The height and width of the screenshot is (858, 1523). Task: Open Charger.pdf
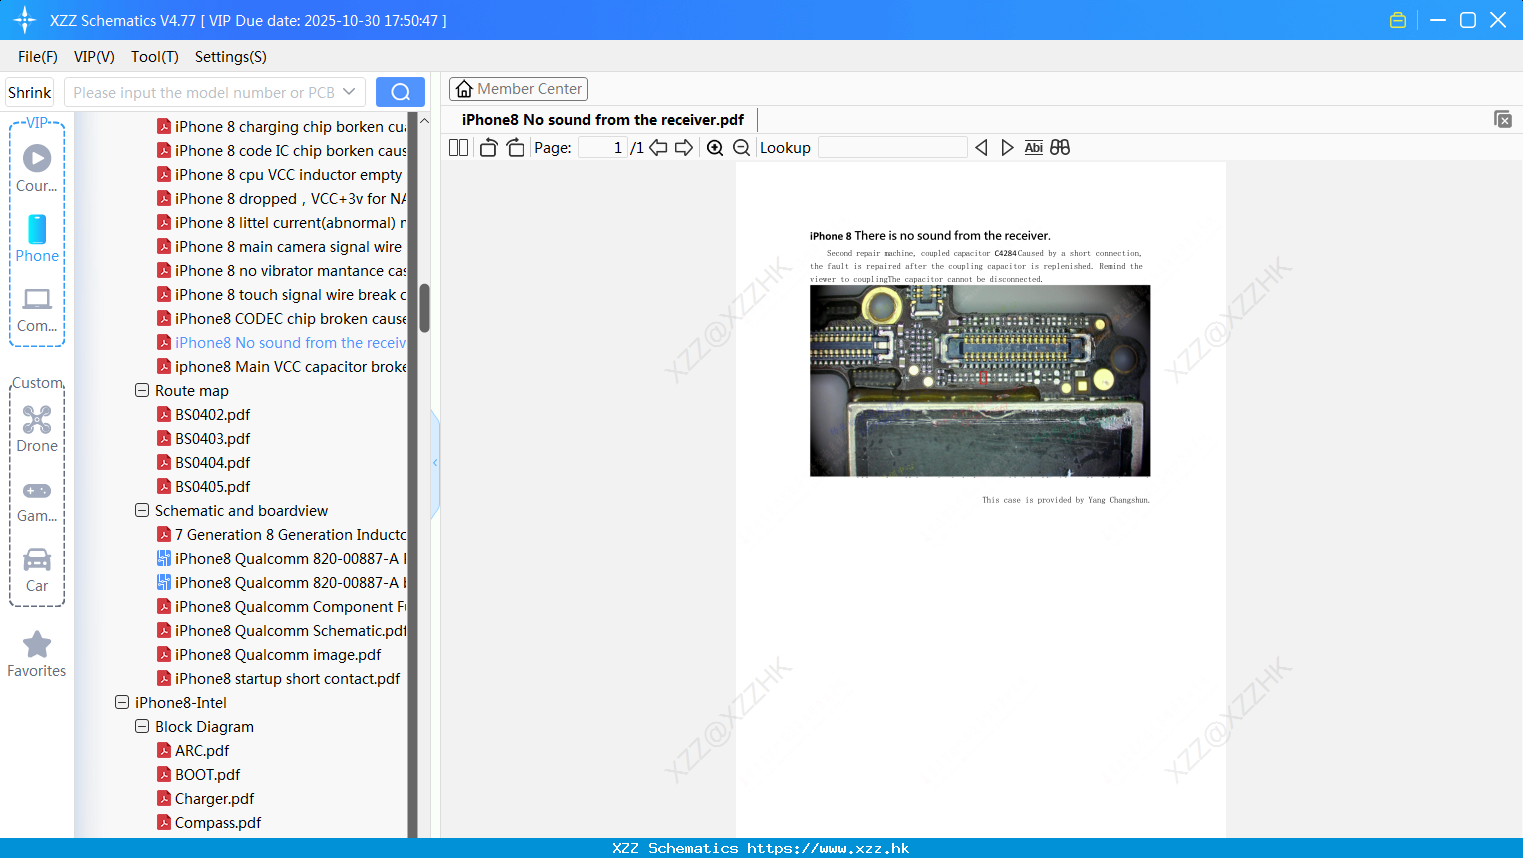click(x=206, y=798)
